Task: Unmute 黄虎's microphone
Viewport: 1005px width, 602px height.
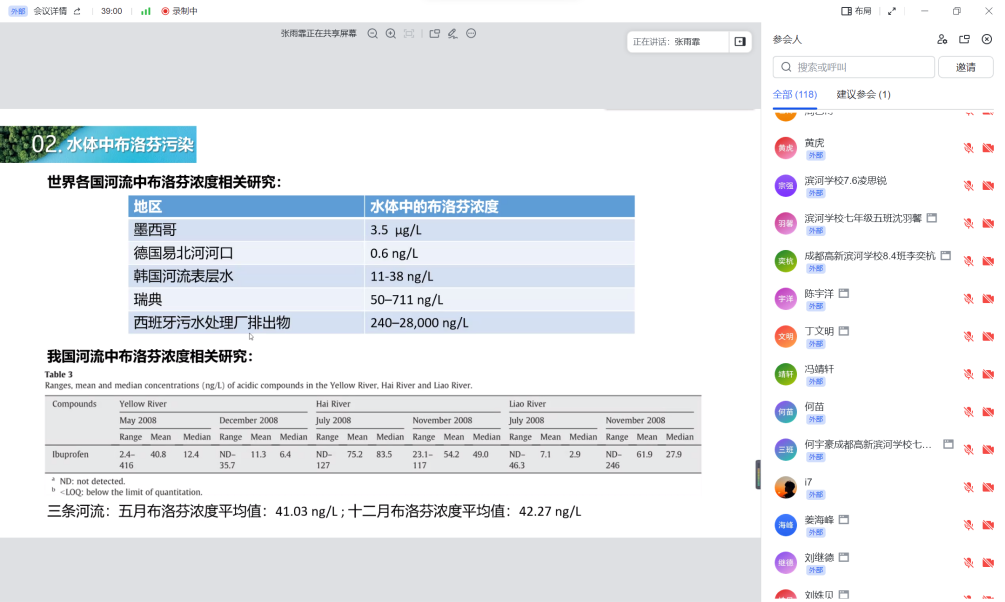Action: (967, 147)
